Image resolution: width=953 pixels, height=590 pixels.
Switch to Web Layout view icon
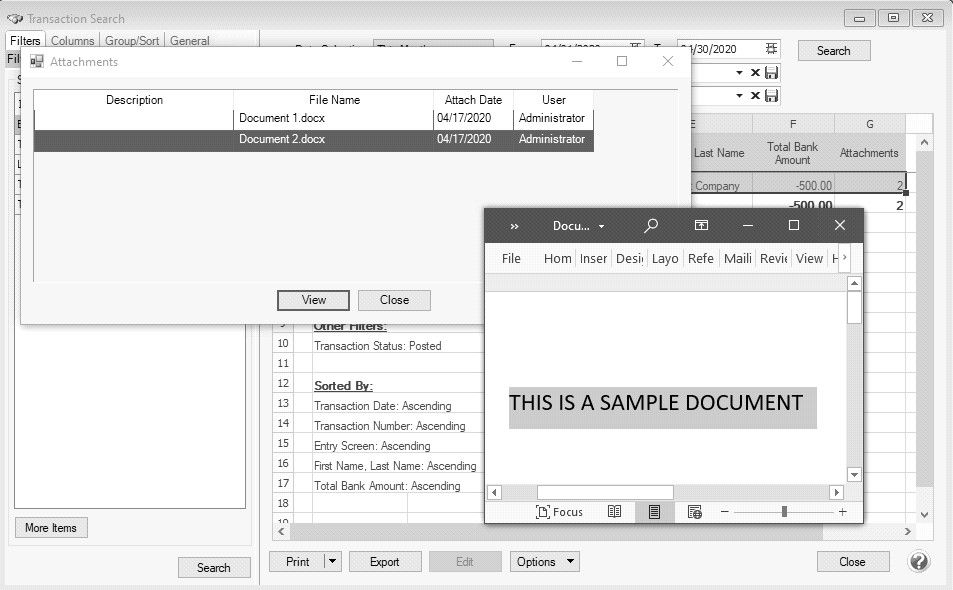point(694,512)
